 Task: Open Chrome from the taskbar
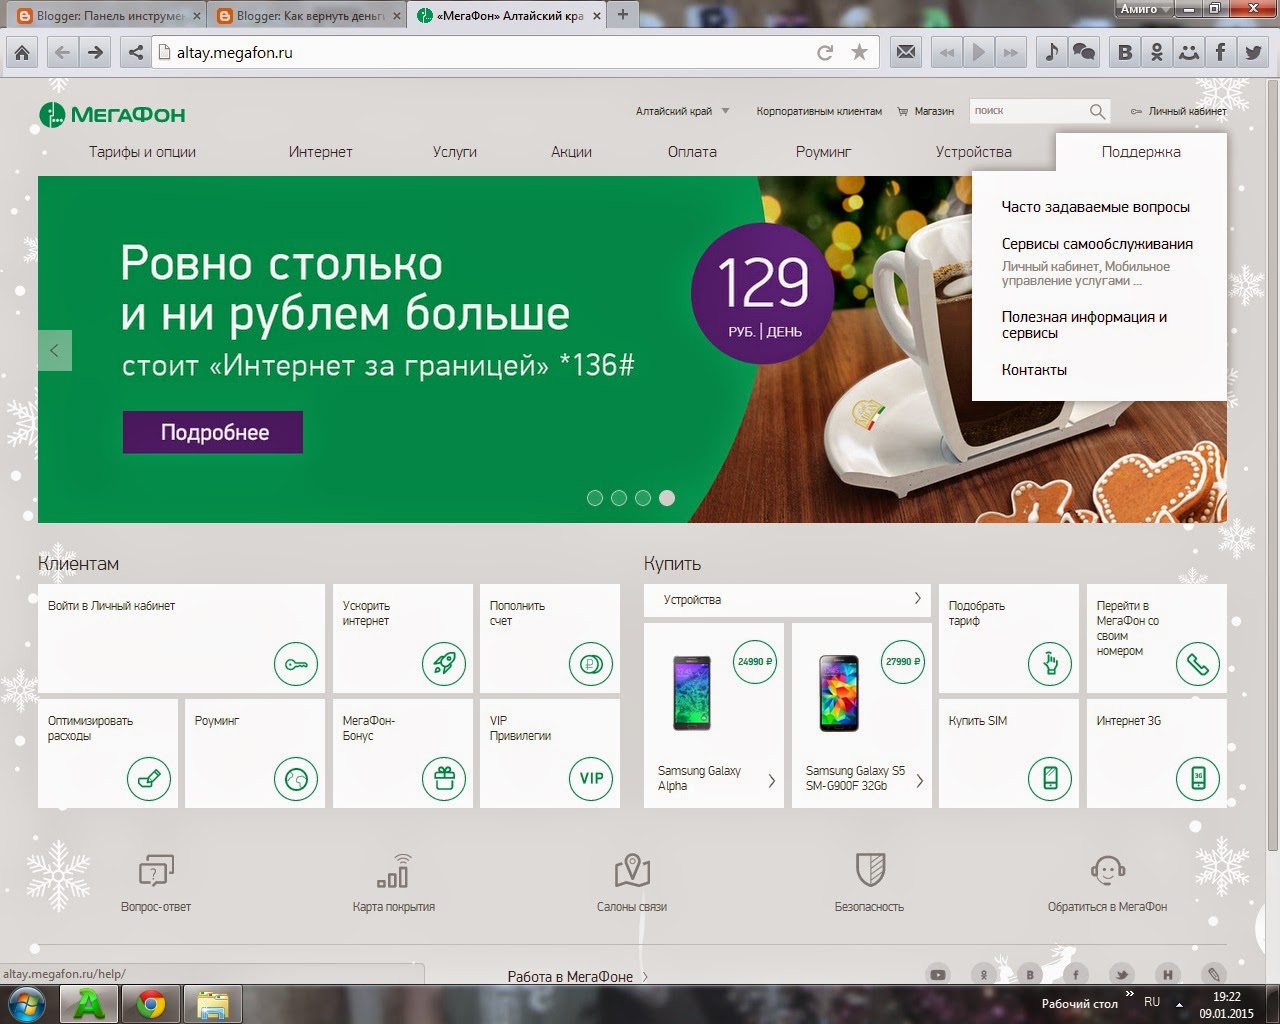(151, 1004)
